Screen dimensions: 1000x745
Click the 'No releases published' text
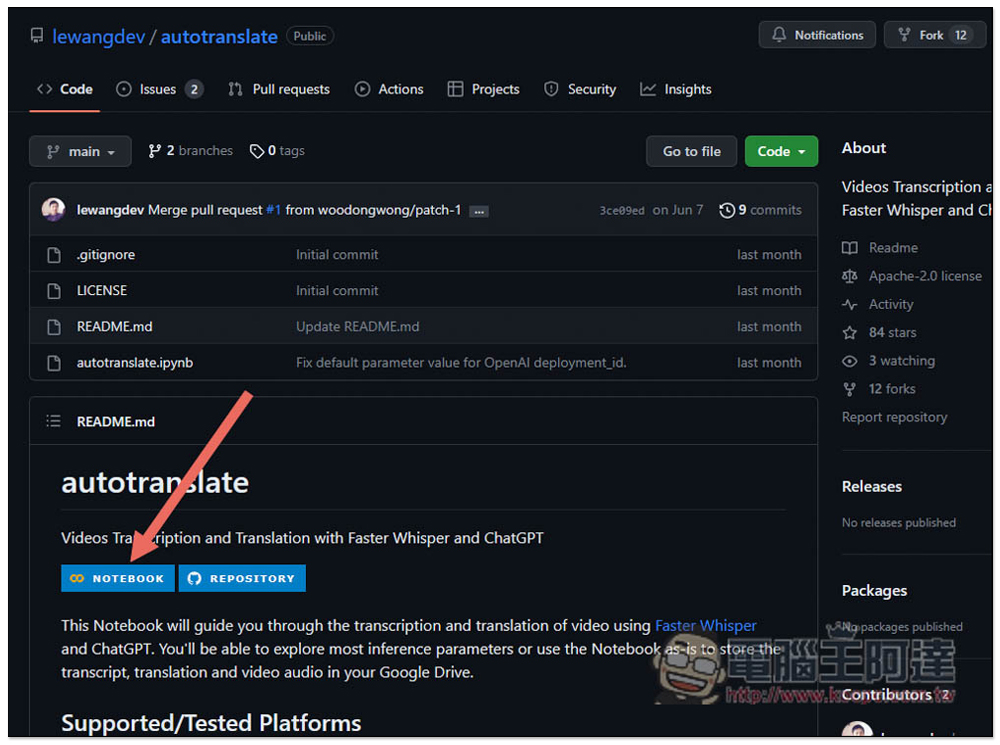[899, 522]
